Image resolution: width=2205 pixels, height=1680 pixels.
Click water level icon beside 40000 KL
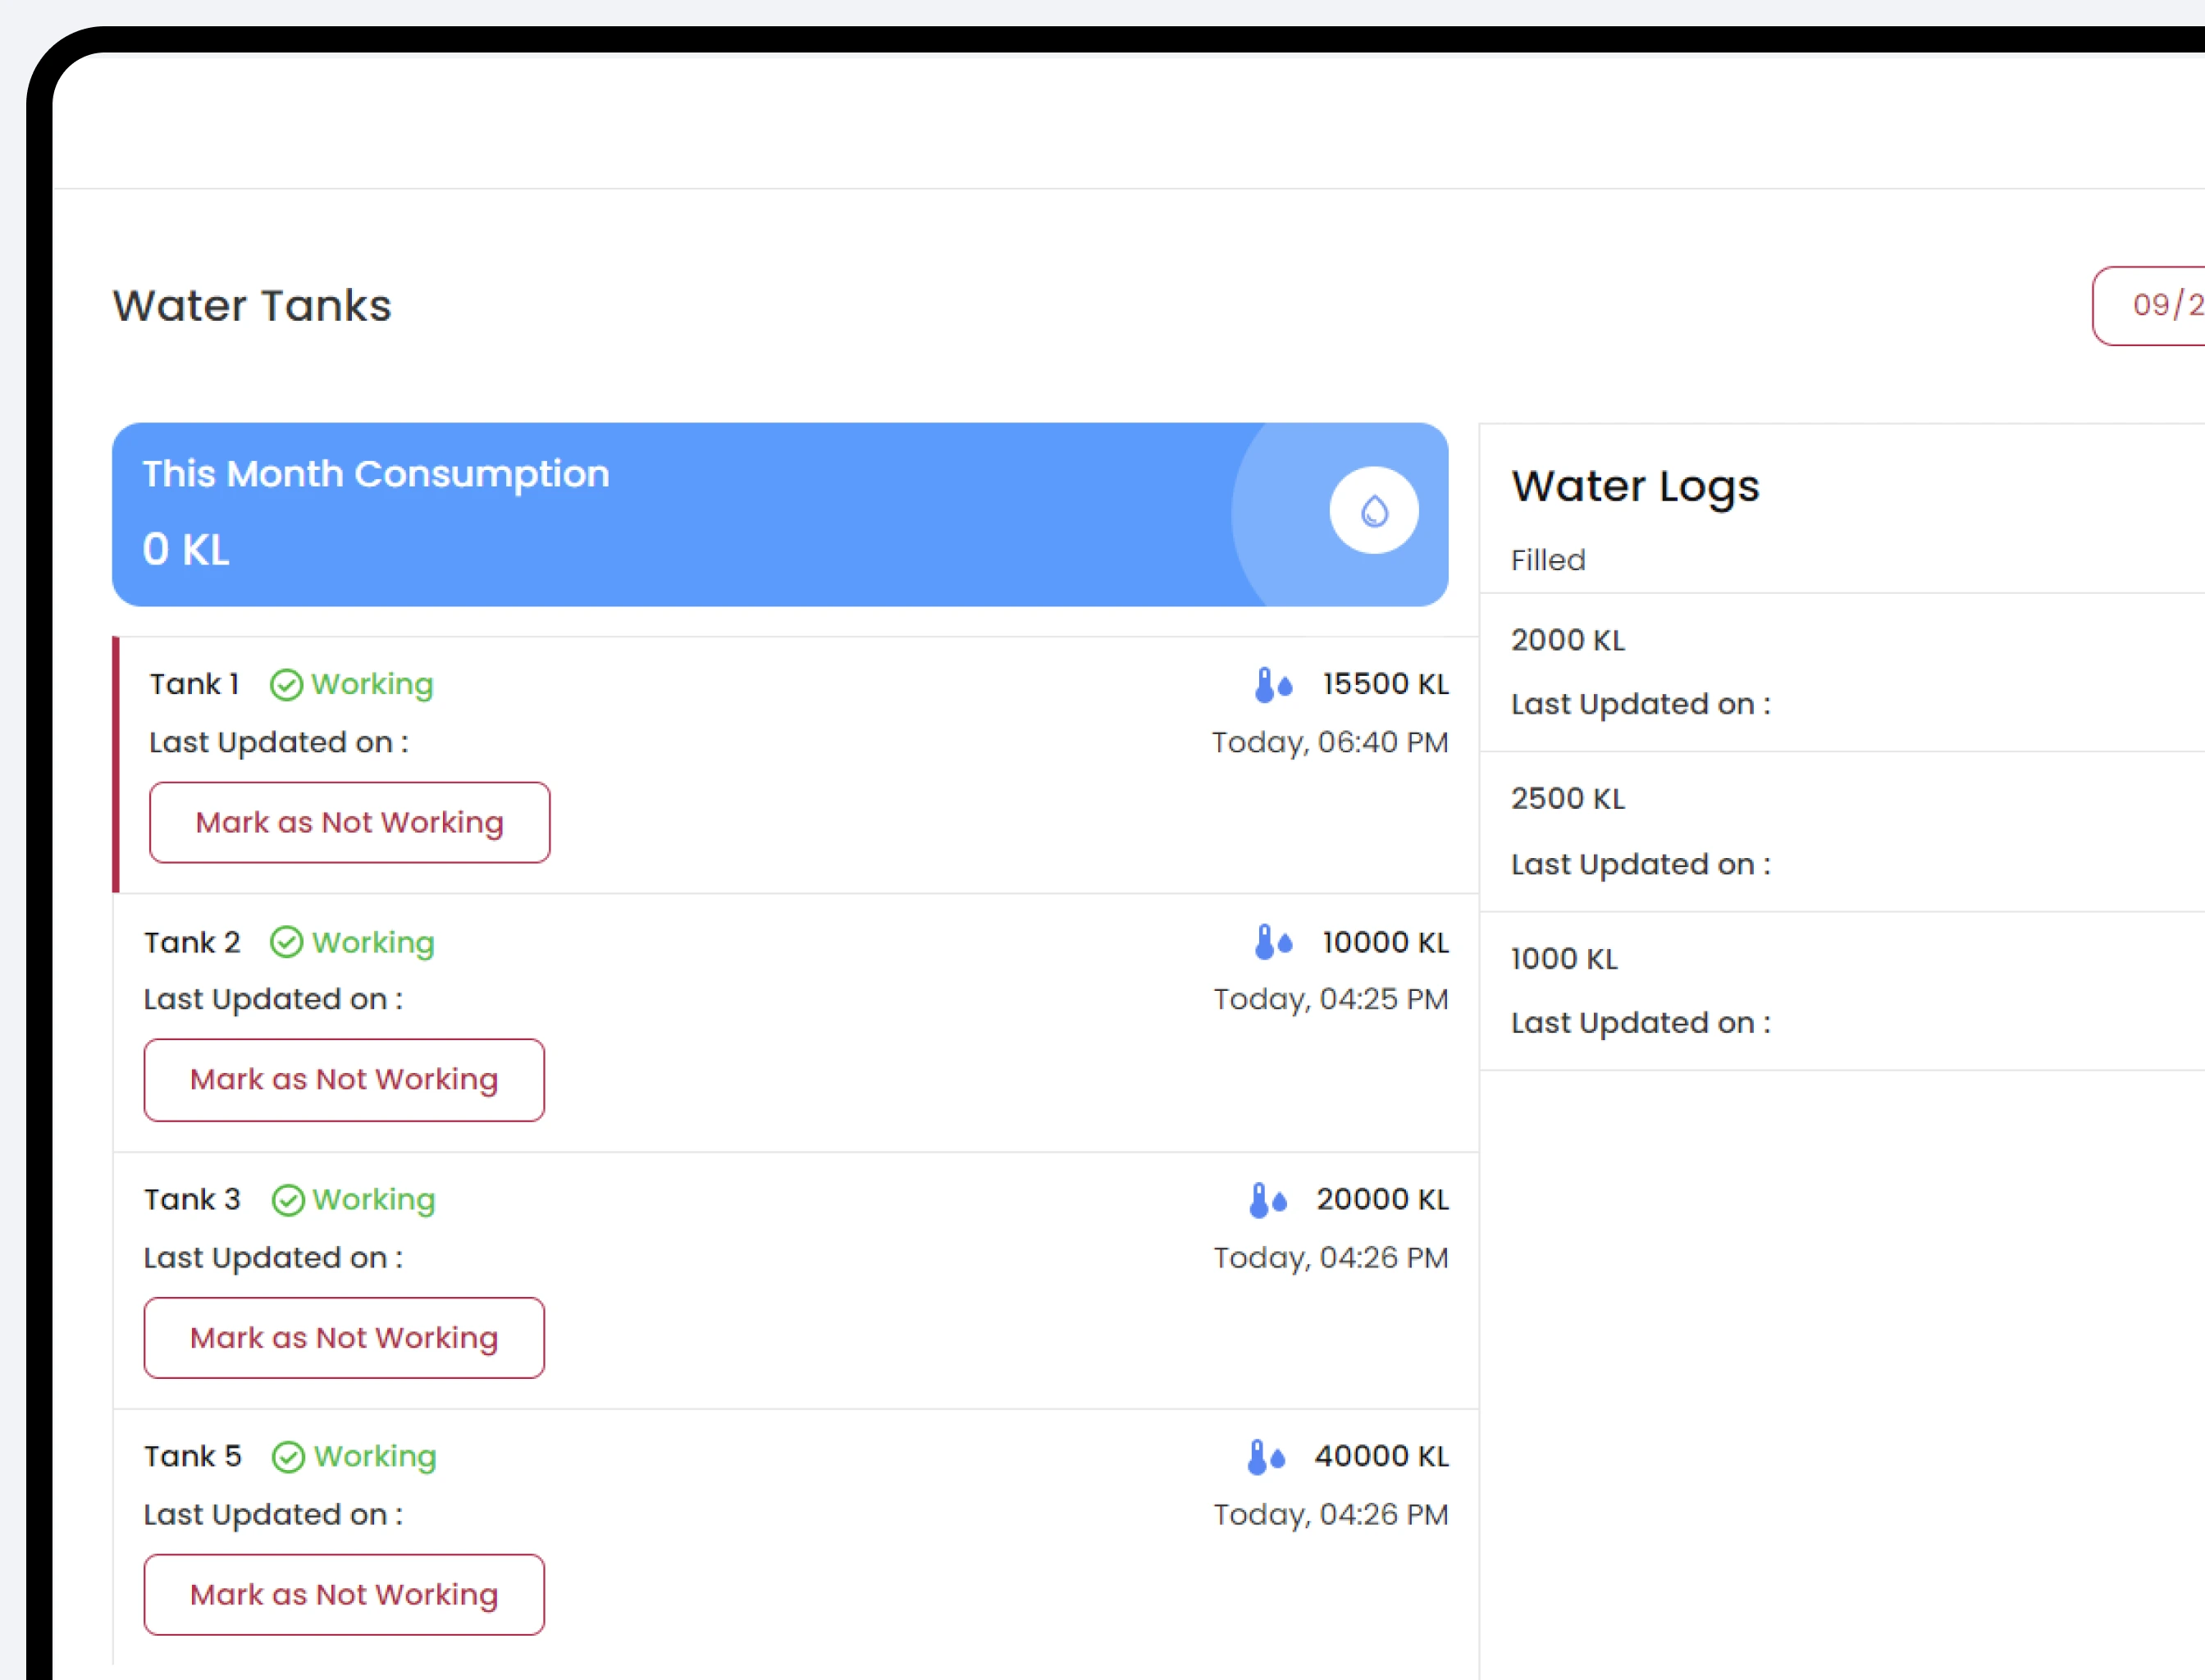pyautogui.click(x=1265, y=1457)
